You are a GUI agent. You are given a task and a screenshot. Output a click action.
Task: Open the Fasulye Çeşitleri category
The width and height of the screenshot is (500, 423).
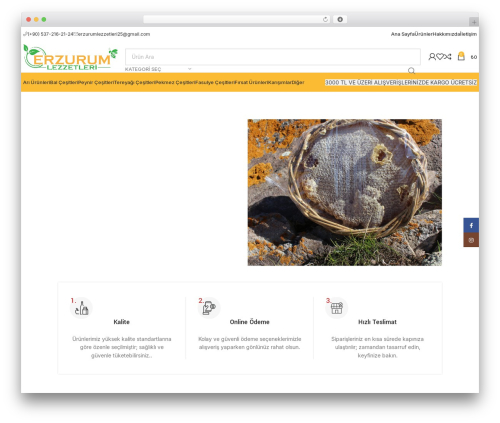click(214, 82)
